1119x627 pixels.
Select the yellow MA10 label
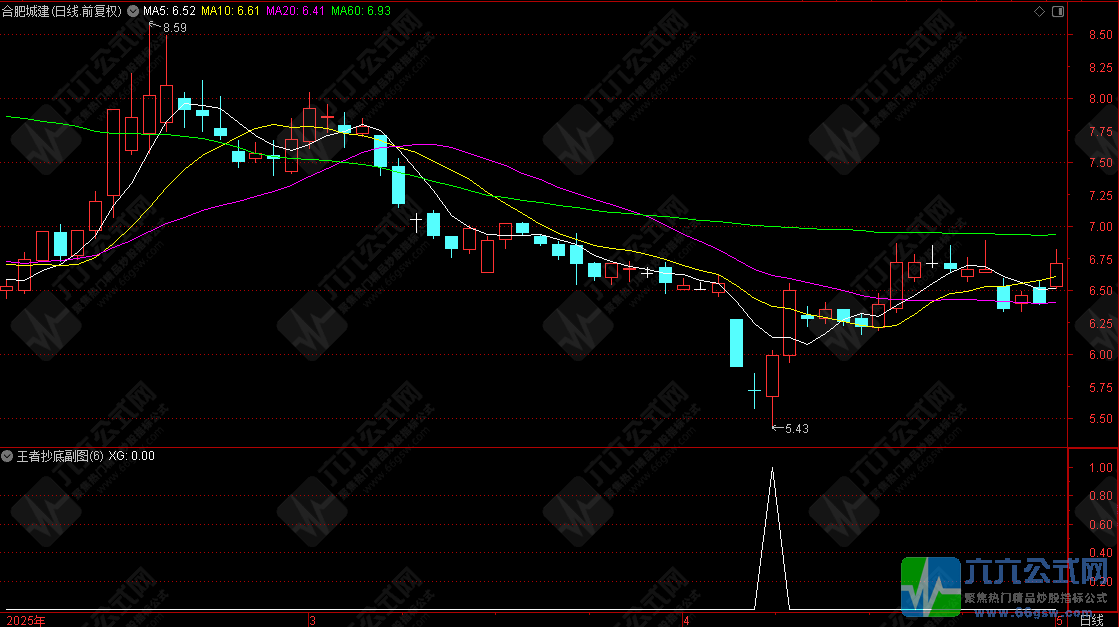point(231,11)
